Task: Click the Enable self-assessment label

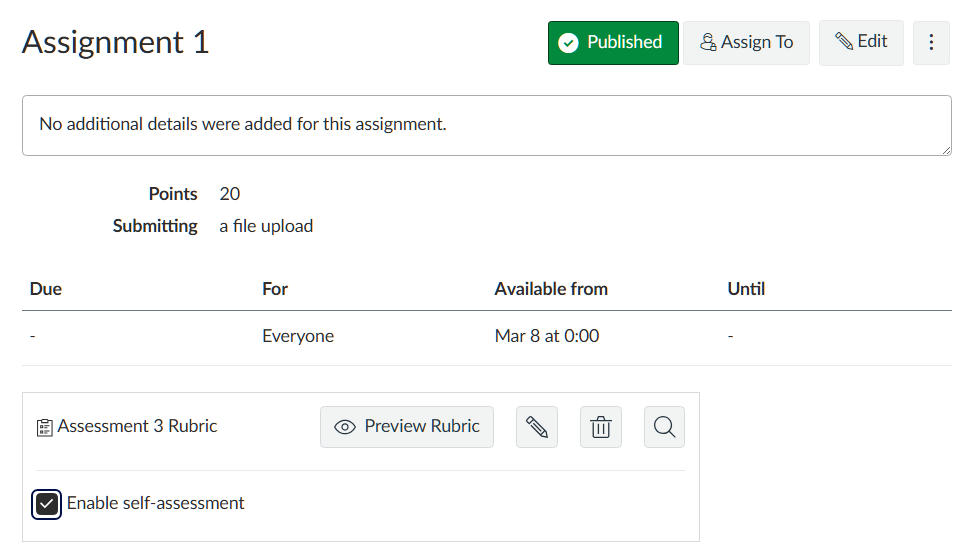Action: (155, 503)
